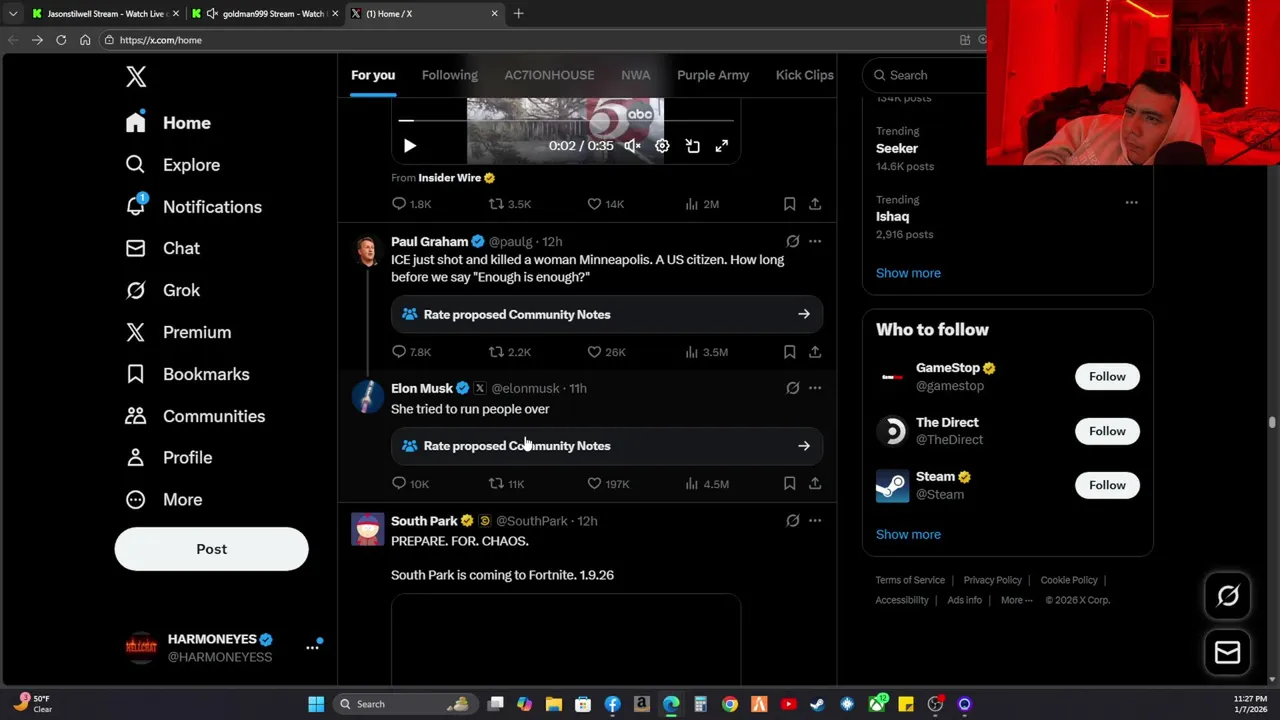The image size is (1280, 720).
Task: Follow Steam account
Action: pyautogui.click(x=1107, y=485)
